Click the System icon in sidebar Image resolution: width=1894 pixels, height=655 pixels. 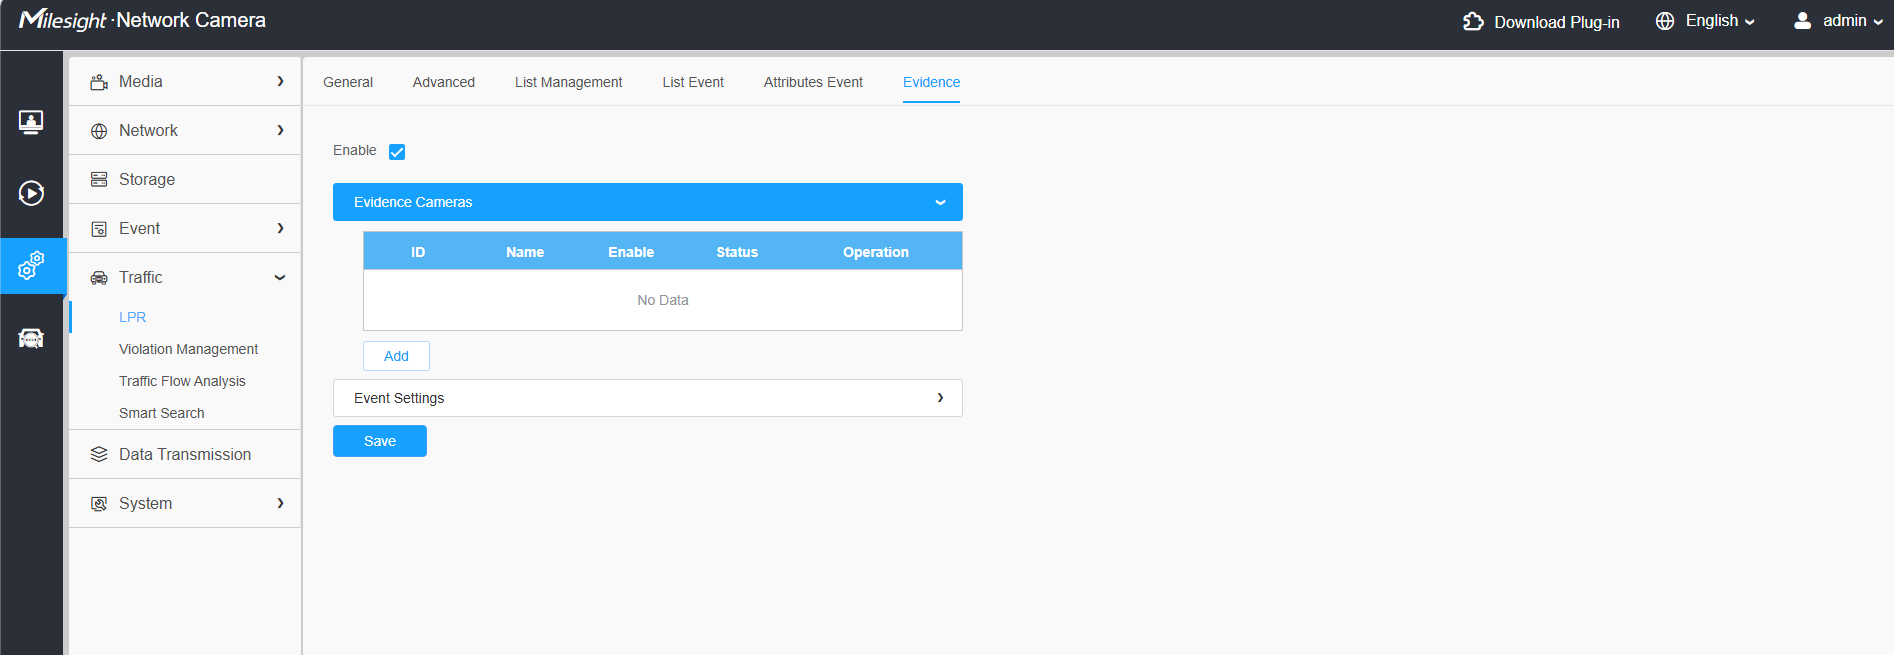coord(99,504)
